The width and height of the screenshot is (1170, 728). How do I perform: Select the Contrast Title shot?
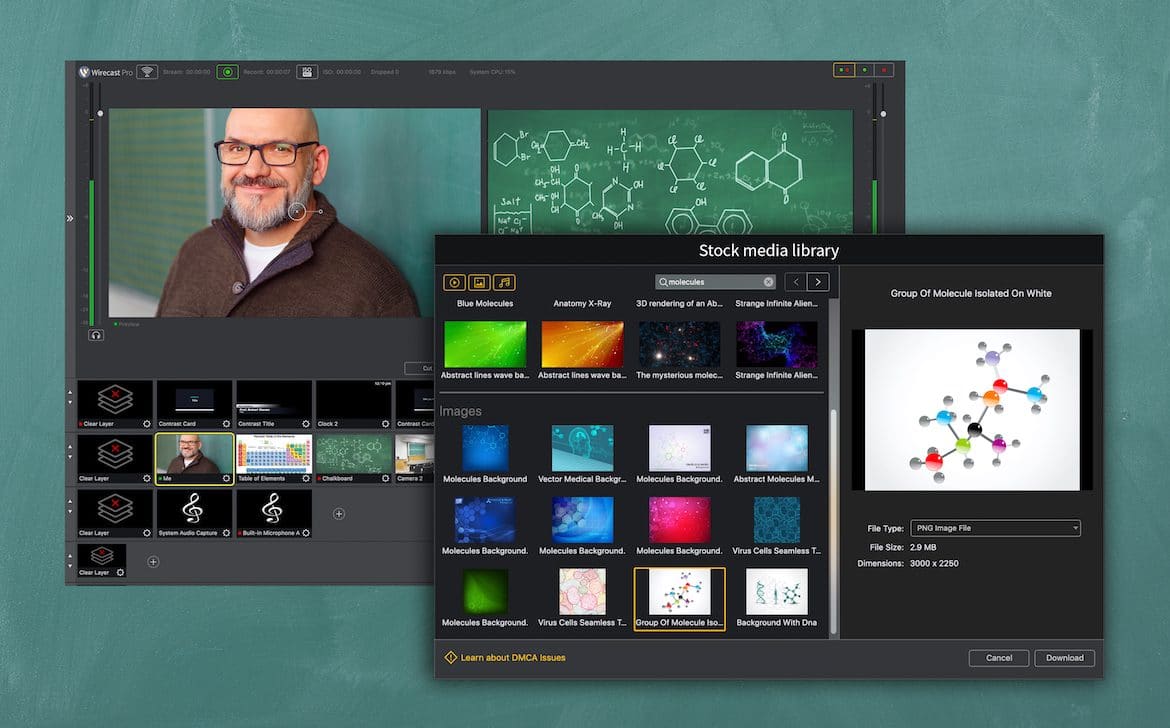click(274, 404)
